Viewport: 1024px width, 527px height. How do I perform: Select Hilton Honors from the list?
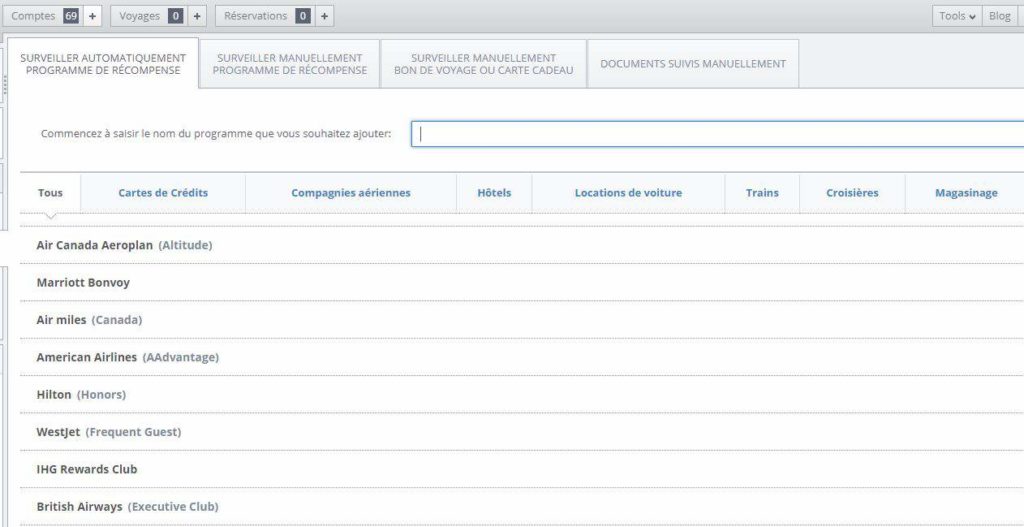pyautogui.click(x=81, y=395)
